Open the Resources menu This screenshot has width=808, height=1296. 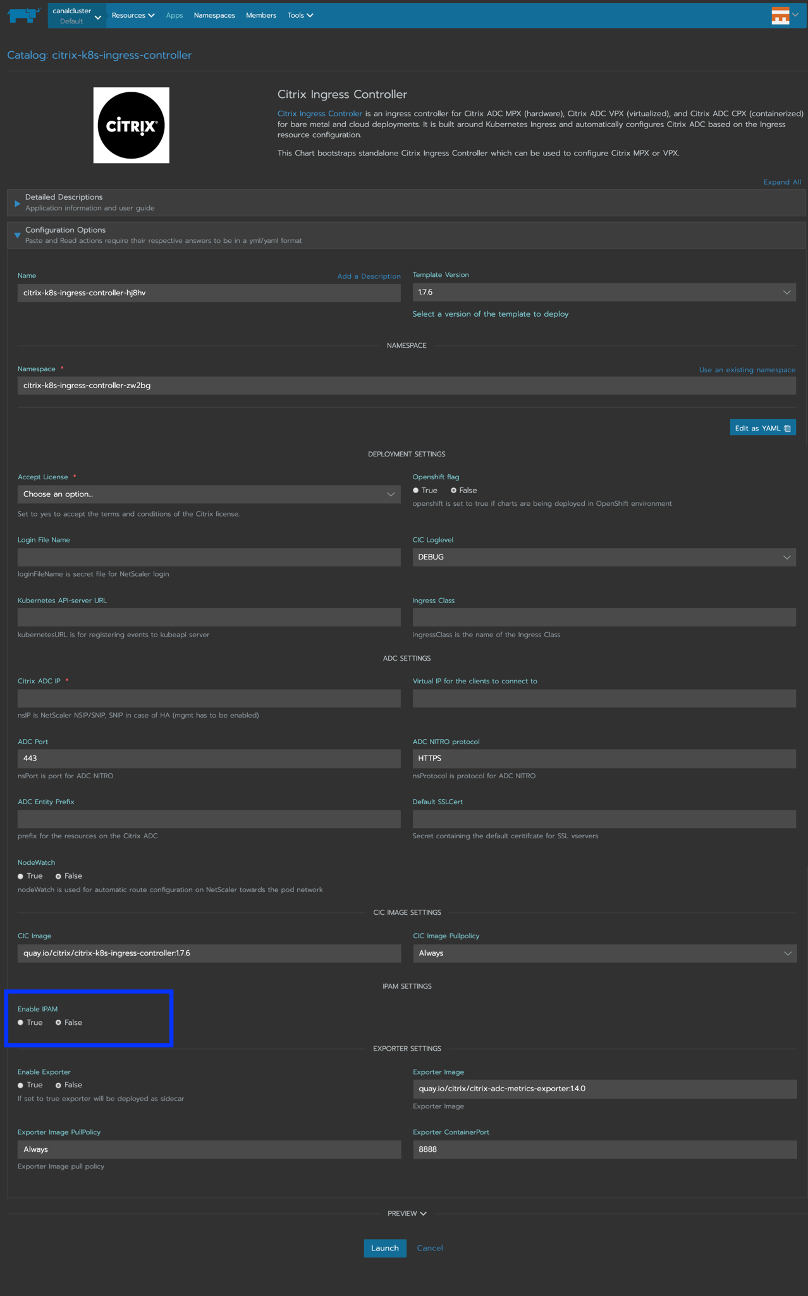point(133,15)
